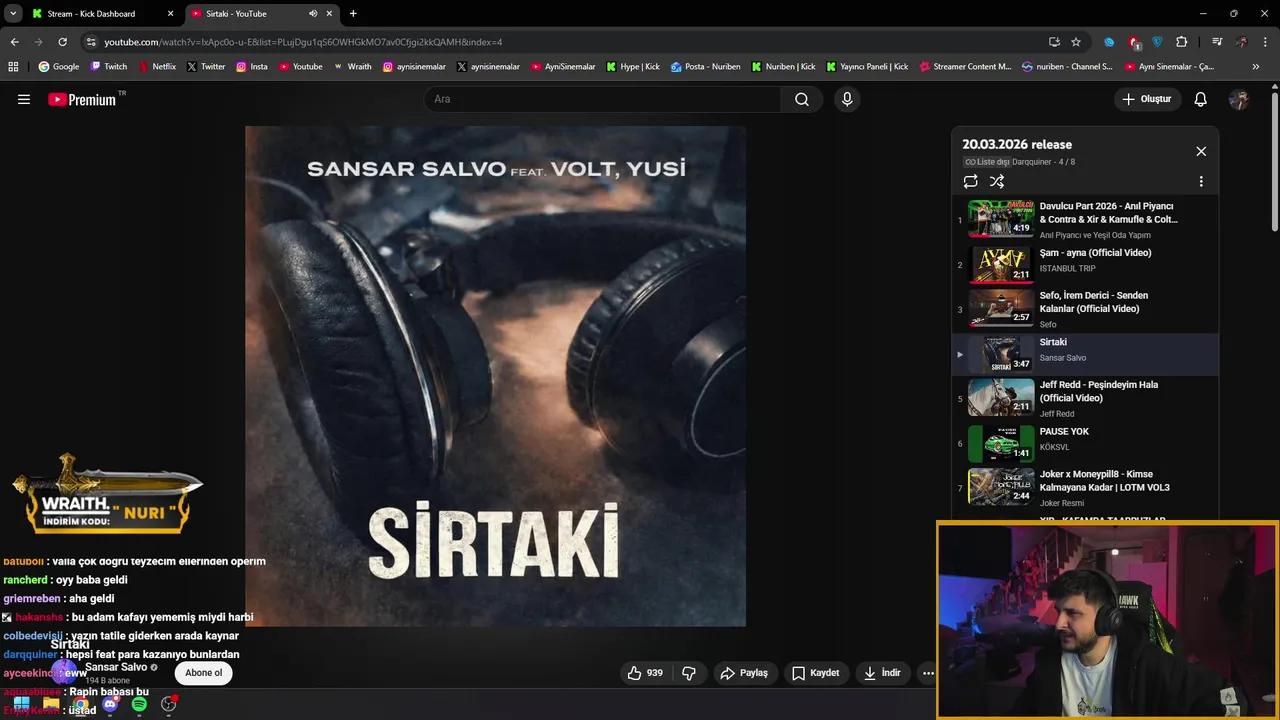Image resolution: width=1280 pixels, height=720 pixels.
Task: Open Chrome media controls icon
Action: click(1217, 42)
